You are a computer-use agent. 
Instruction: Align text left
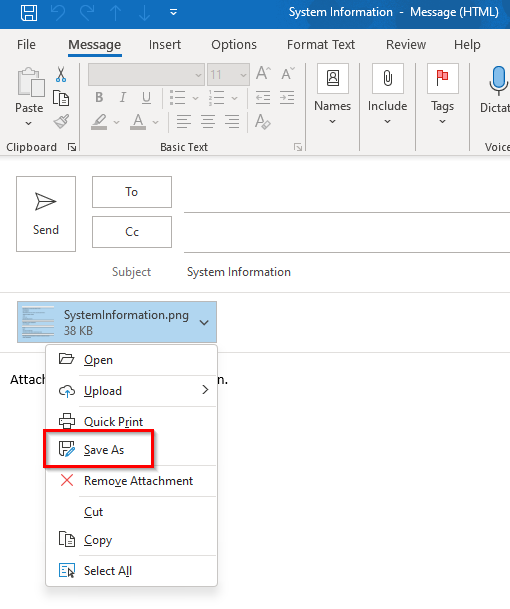[184, 122]
